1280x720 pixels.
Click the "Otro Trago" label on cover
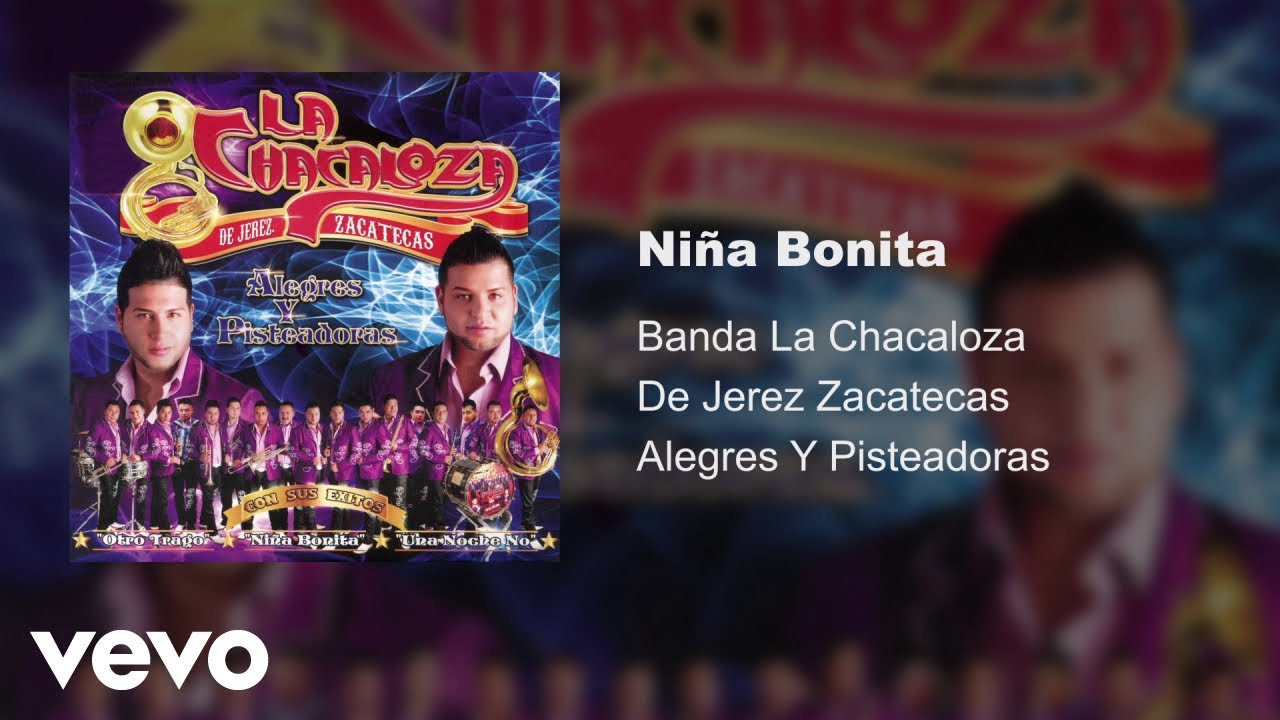point(153,541)
